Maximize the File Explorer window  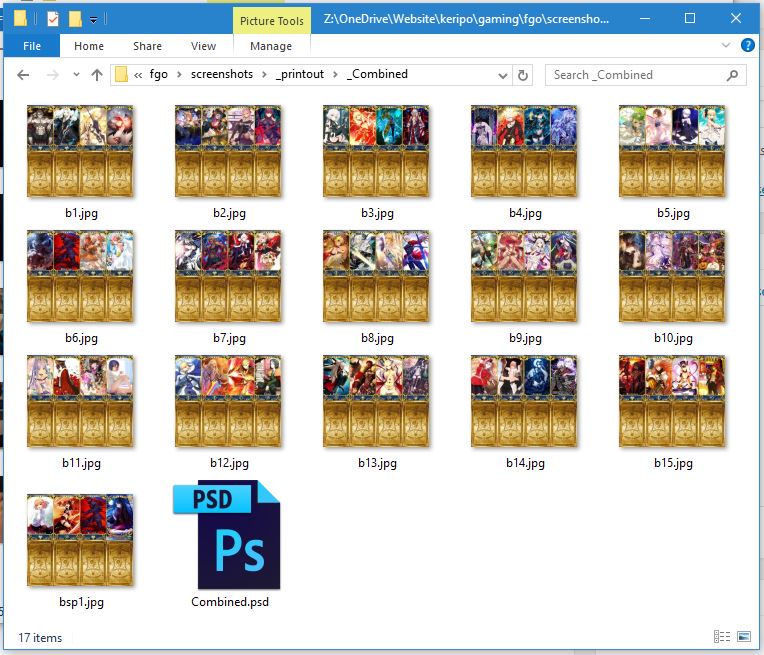[690, 19]
